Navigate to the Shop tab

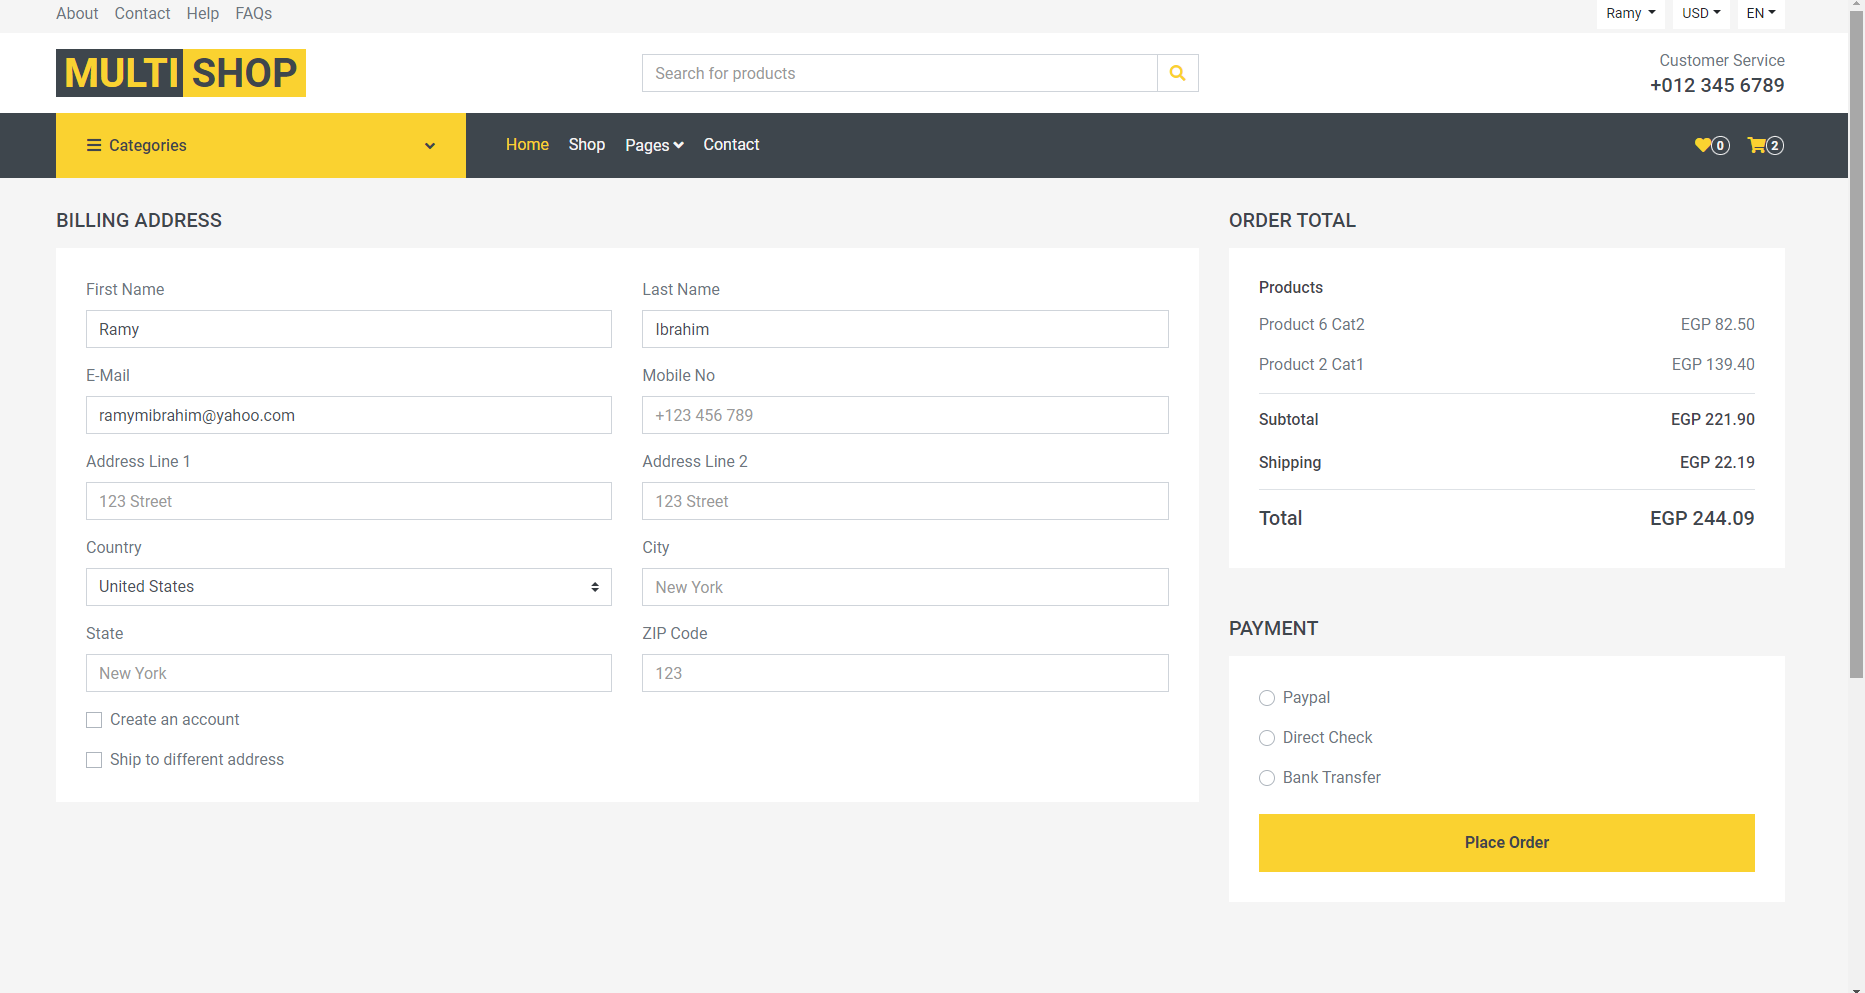(586, 145)
